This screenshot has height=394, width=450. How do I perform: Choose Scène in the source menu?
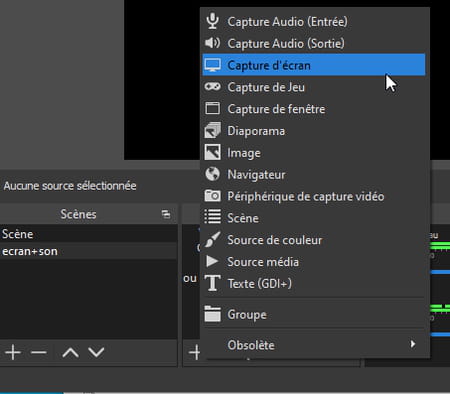pos(314,218)
